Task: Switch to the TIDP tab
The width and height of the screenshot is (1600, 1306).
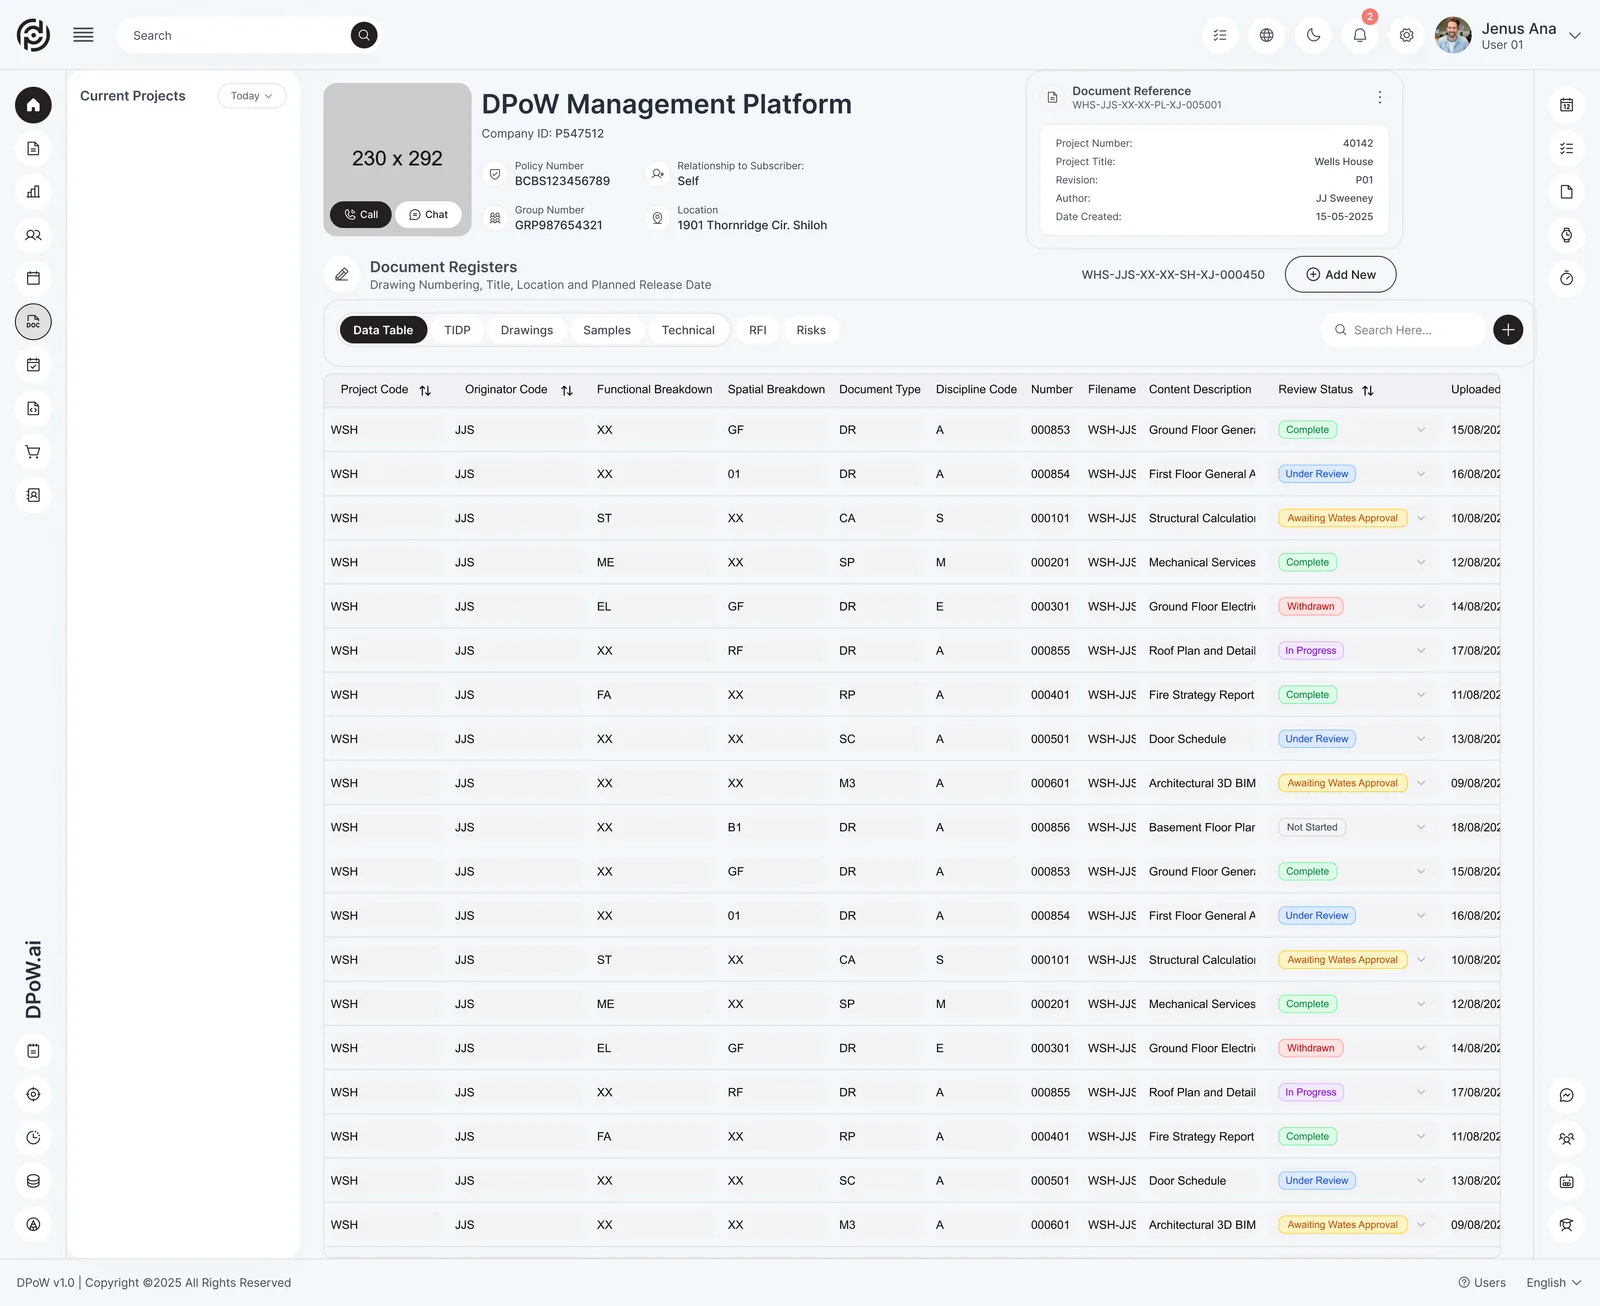Action: (x=457, y=330)
